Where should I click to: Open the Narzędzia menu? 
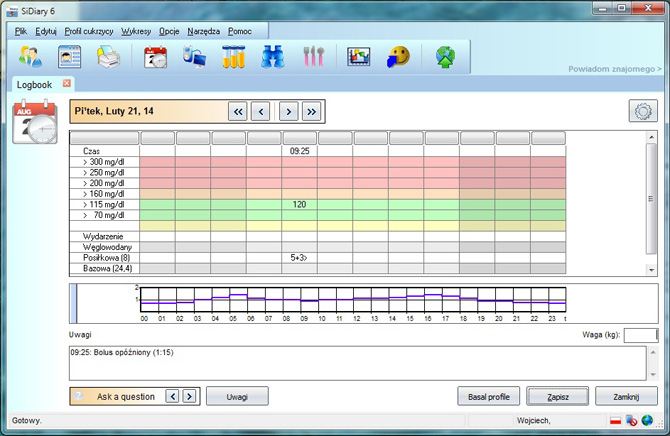[203, 31]
